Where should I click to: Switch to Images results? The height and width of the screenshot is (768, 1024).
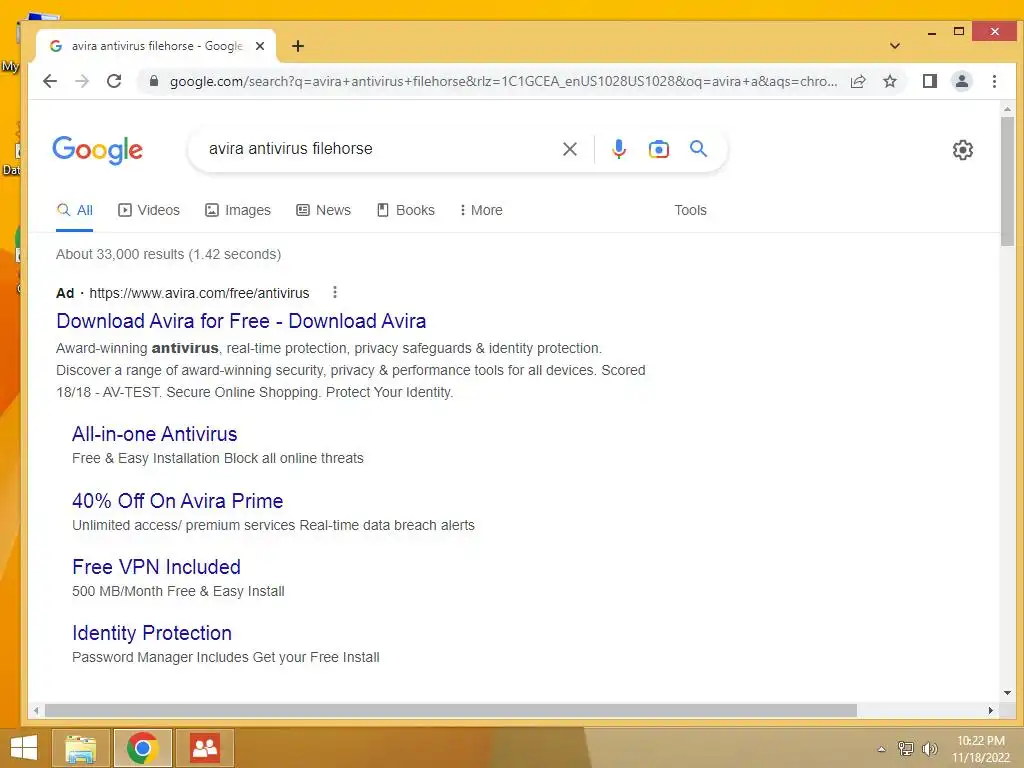tap(238, 210)
